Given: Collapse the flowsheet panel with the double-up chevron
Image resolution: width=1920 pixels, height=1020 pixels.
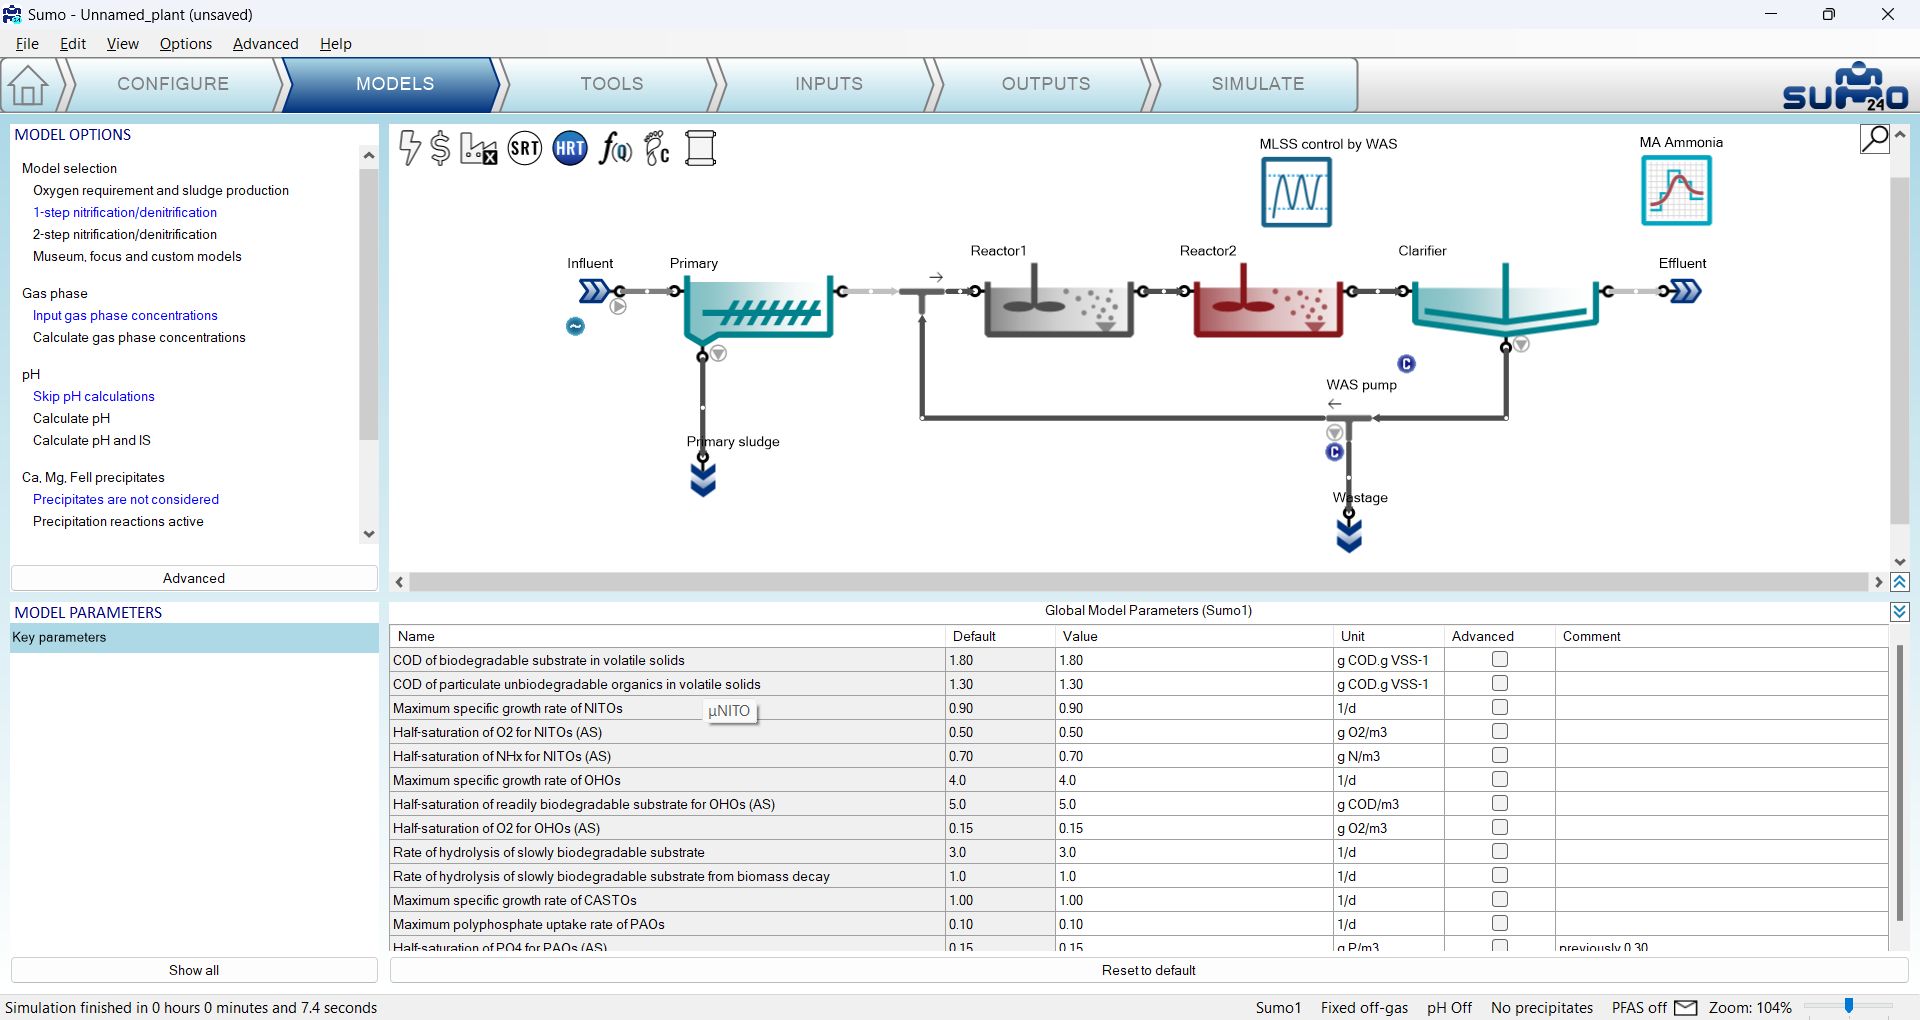Looking at the screenshot, I should [x=1900, y=582].
